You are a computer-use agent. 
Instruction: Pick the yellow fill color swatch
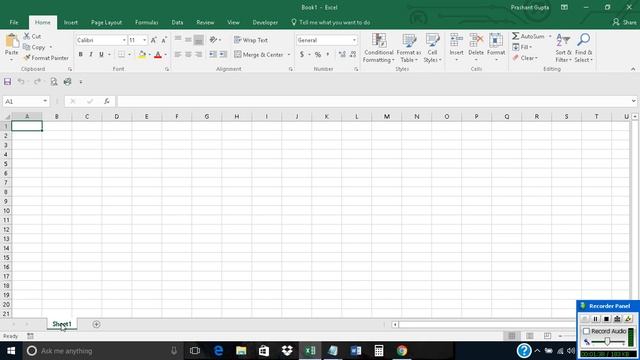142,54
